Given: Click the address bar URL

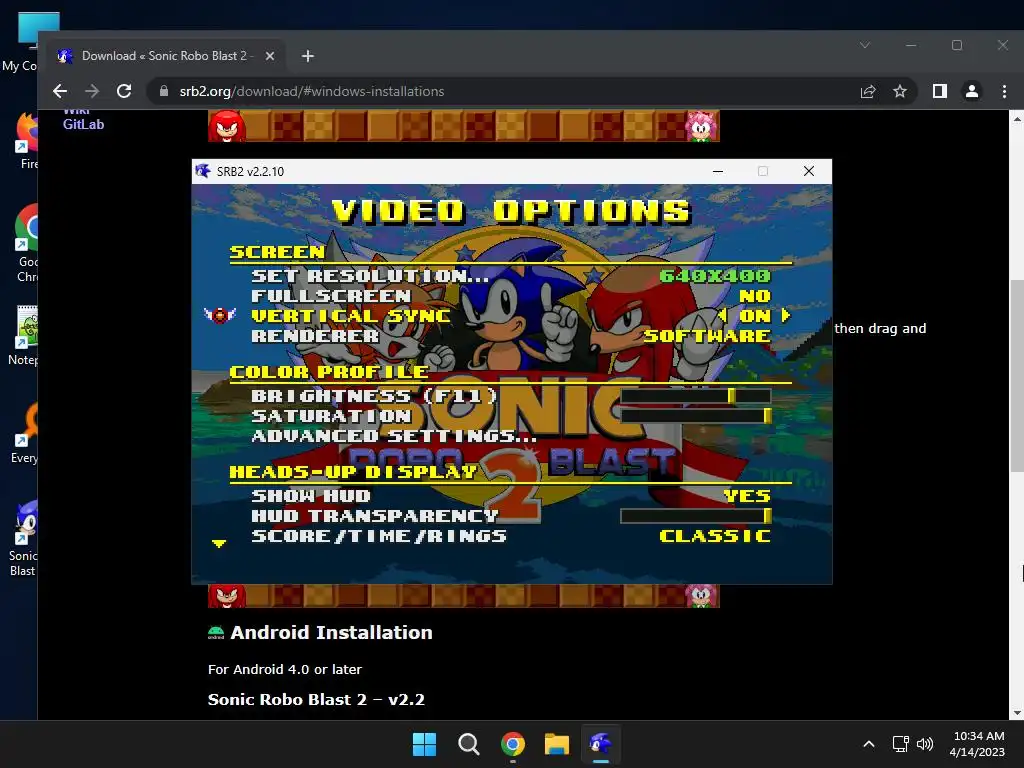Looking at the screenshot, I should (x=312, y=91).
